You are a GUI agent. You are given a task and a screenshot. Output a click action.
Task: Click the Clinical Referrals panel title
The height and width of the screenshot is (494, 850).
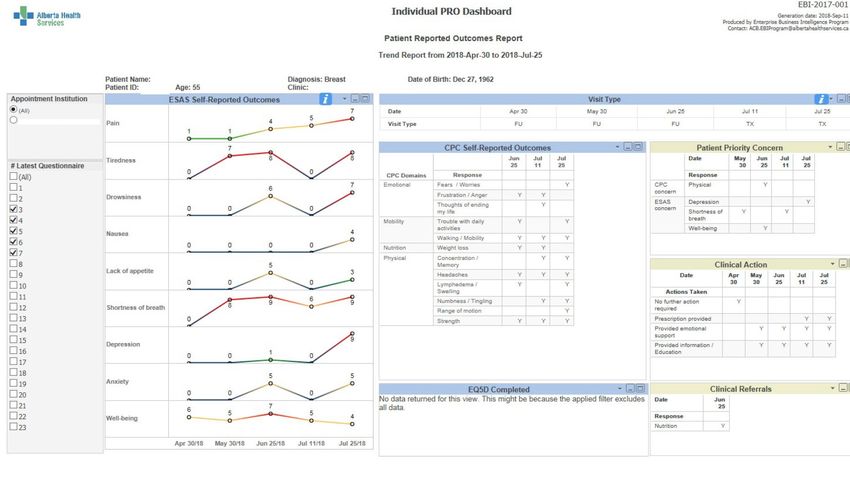[740, 389]
